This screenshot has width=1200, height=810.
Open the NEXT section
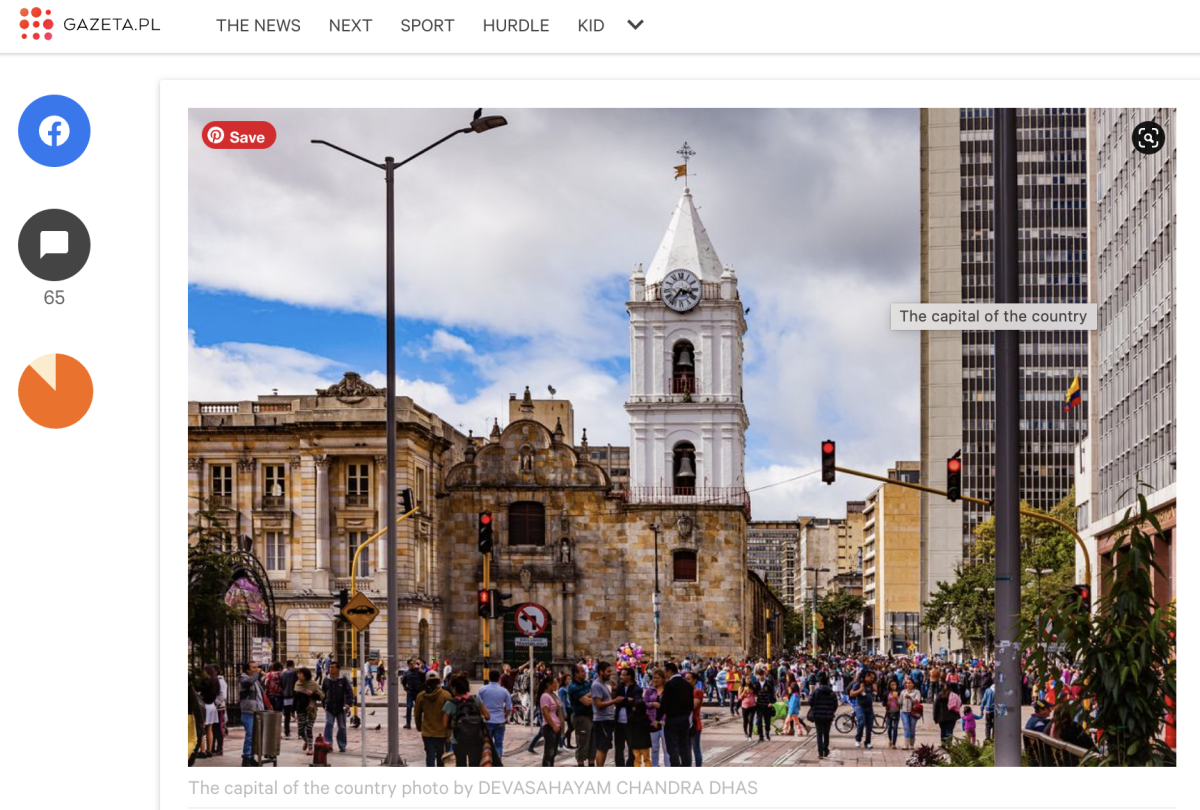350,26
